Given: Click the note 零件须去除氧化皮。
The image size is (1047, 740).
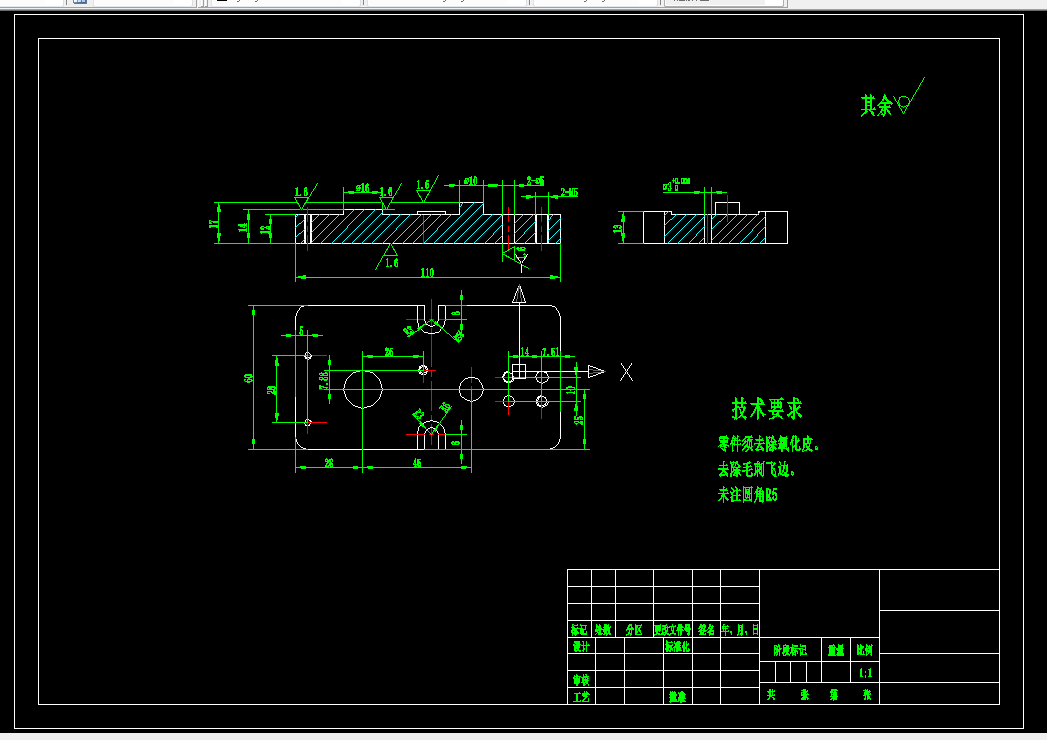Looking at the screenshot, I should 769,444.
